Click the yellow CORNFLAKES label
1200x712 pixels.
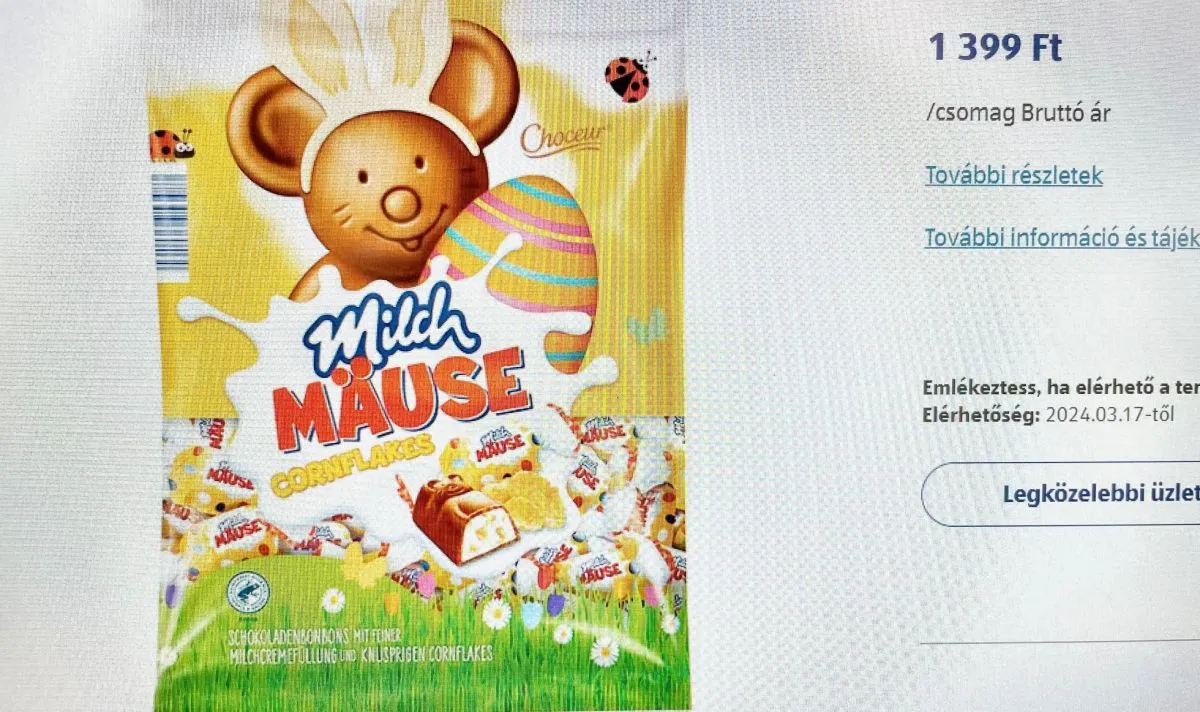(x=353, y=466)
